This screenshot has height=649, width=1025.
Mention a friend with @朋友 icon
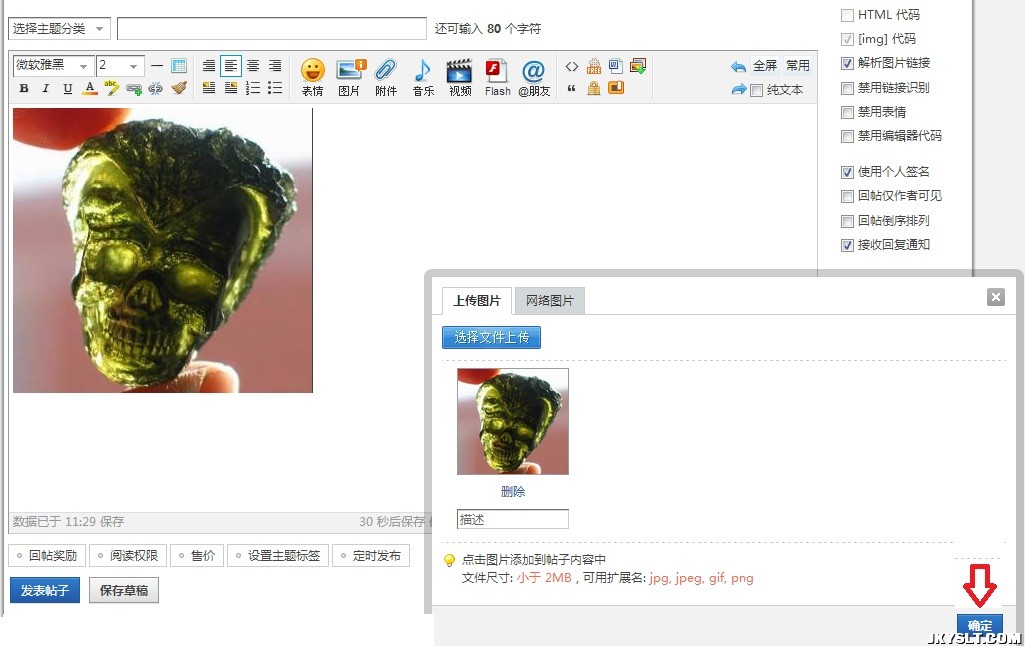click(534, 72)
